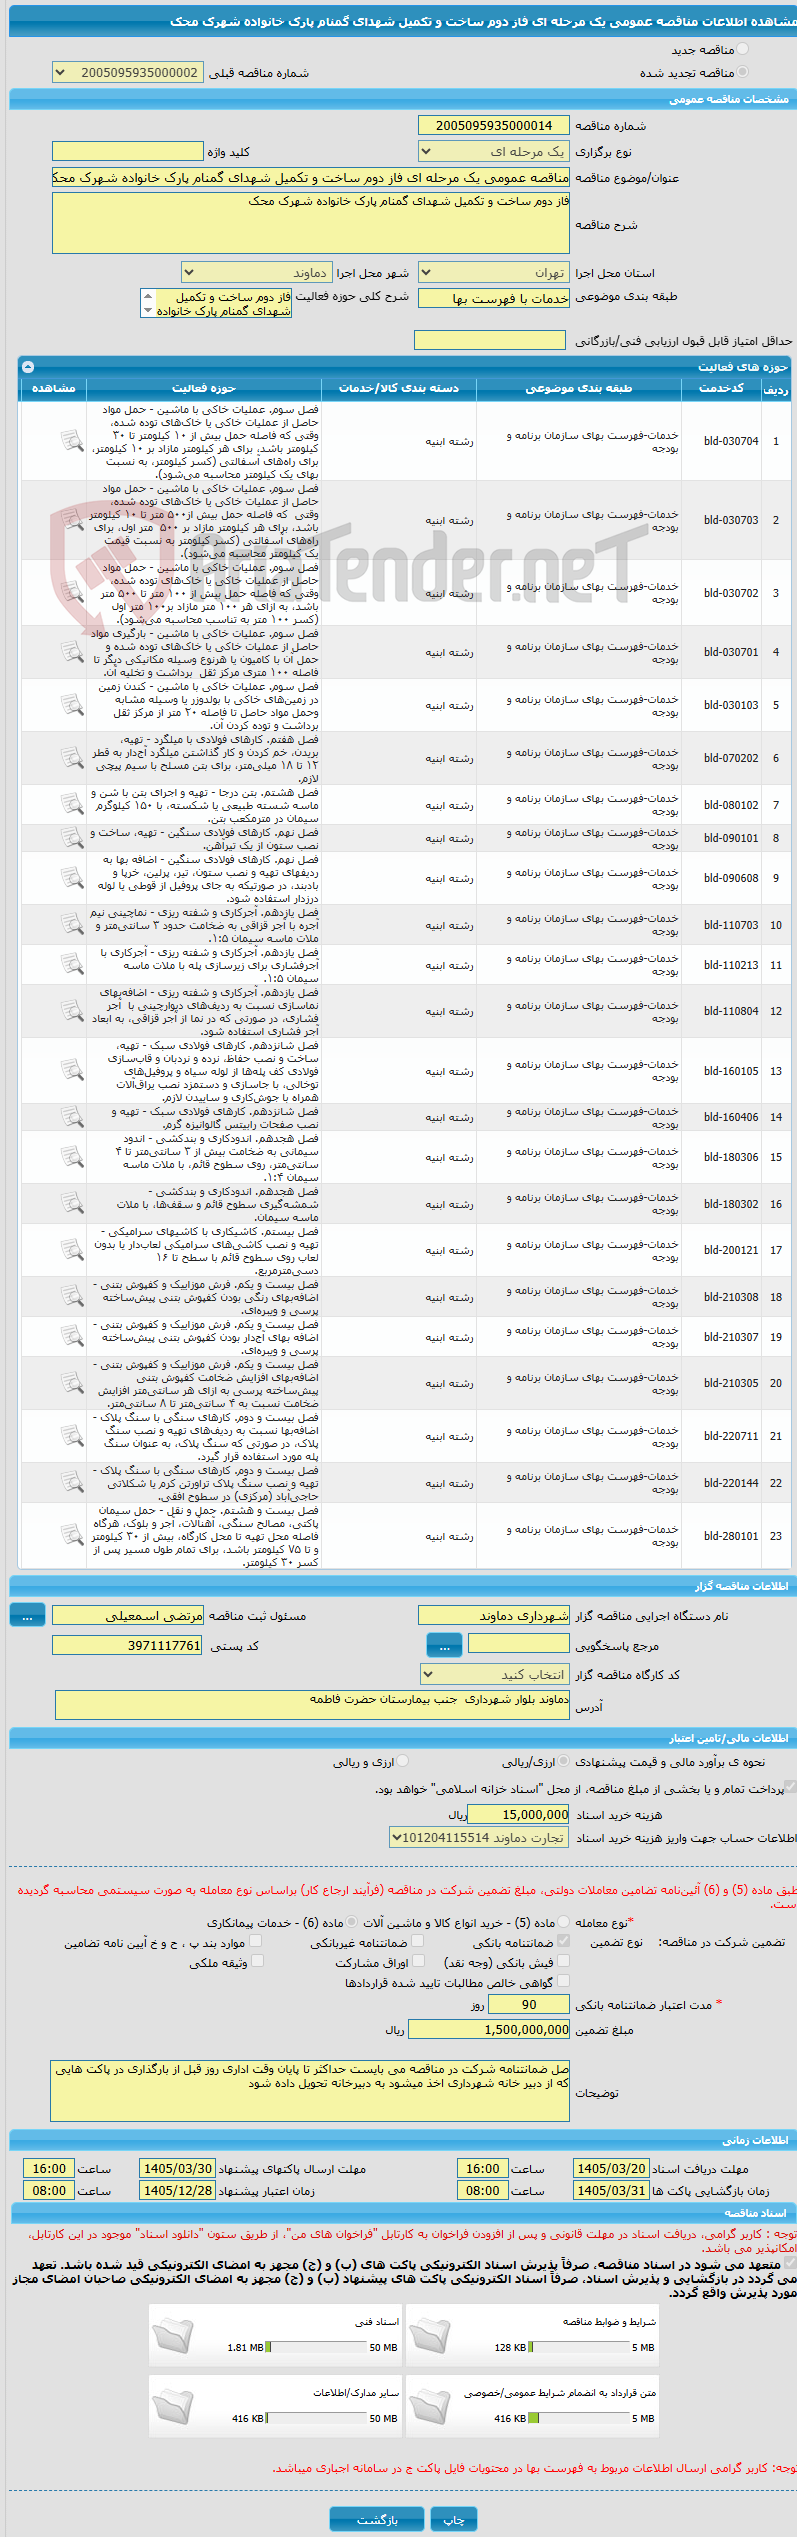Toggle the وثیقه ملکی checkbox
Image resolution: width=797 pixels, height=2537 pixels.
click(x=256, y=1961)
